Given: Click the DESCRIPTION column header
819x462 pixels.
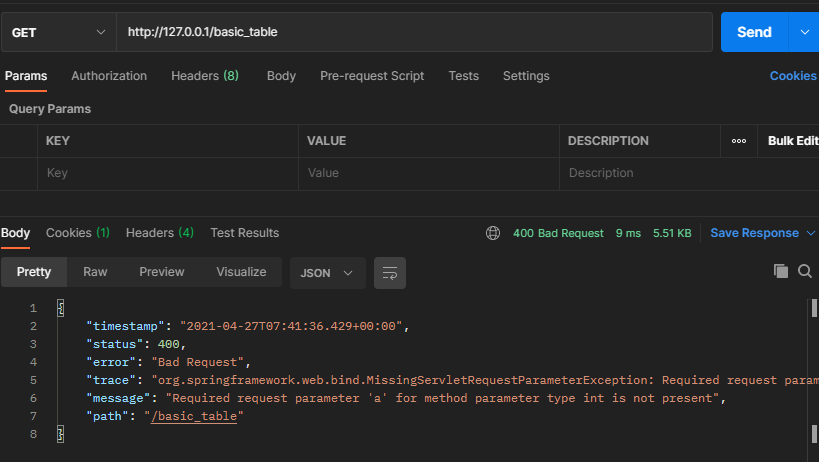Looking at the screenshot, I should point(608,141).
